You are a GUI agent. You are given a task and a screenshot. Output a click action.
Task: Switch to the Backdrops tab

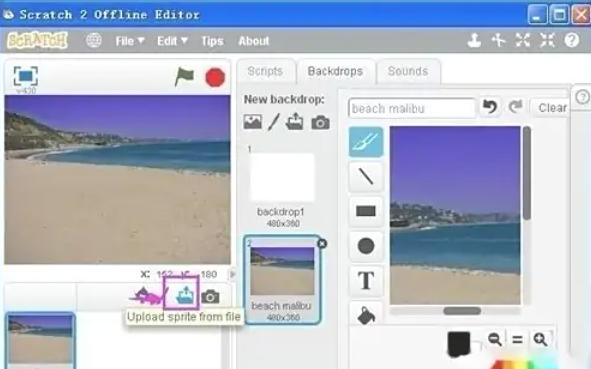pos(335,71)
